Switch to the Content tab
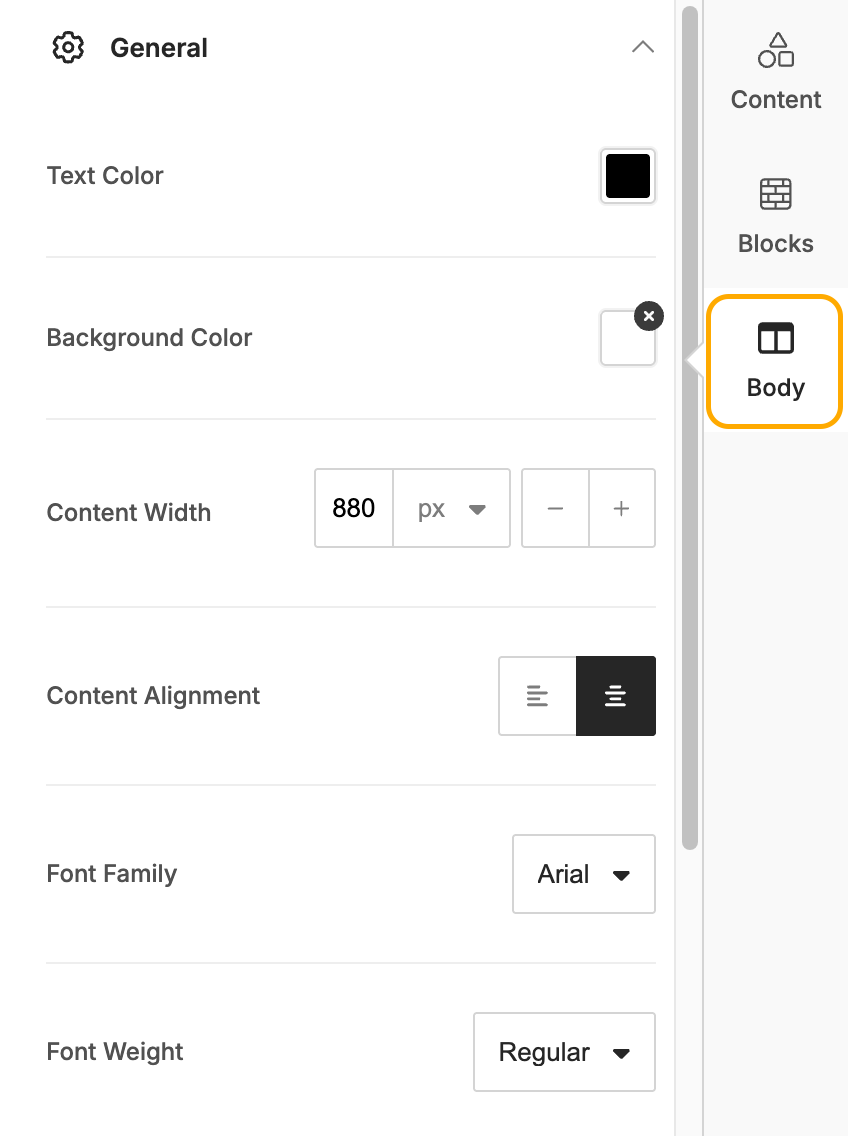848x1136 pixels. pos(775,99)
